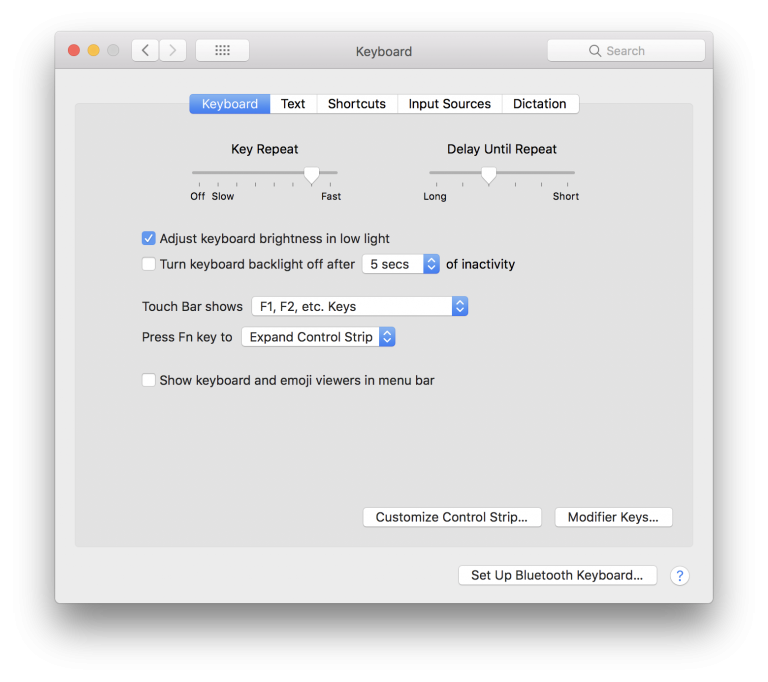
Task: Click the Key Repeat slider thumb
Action: coord(312,175)
